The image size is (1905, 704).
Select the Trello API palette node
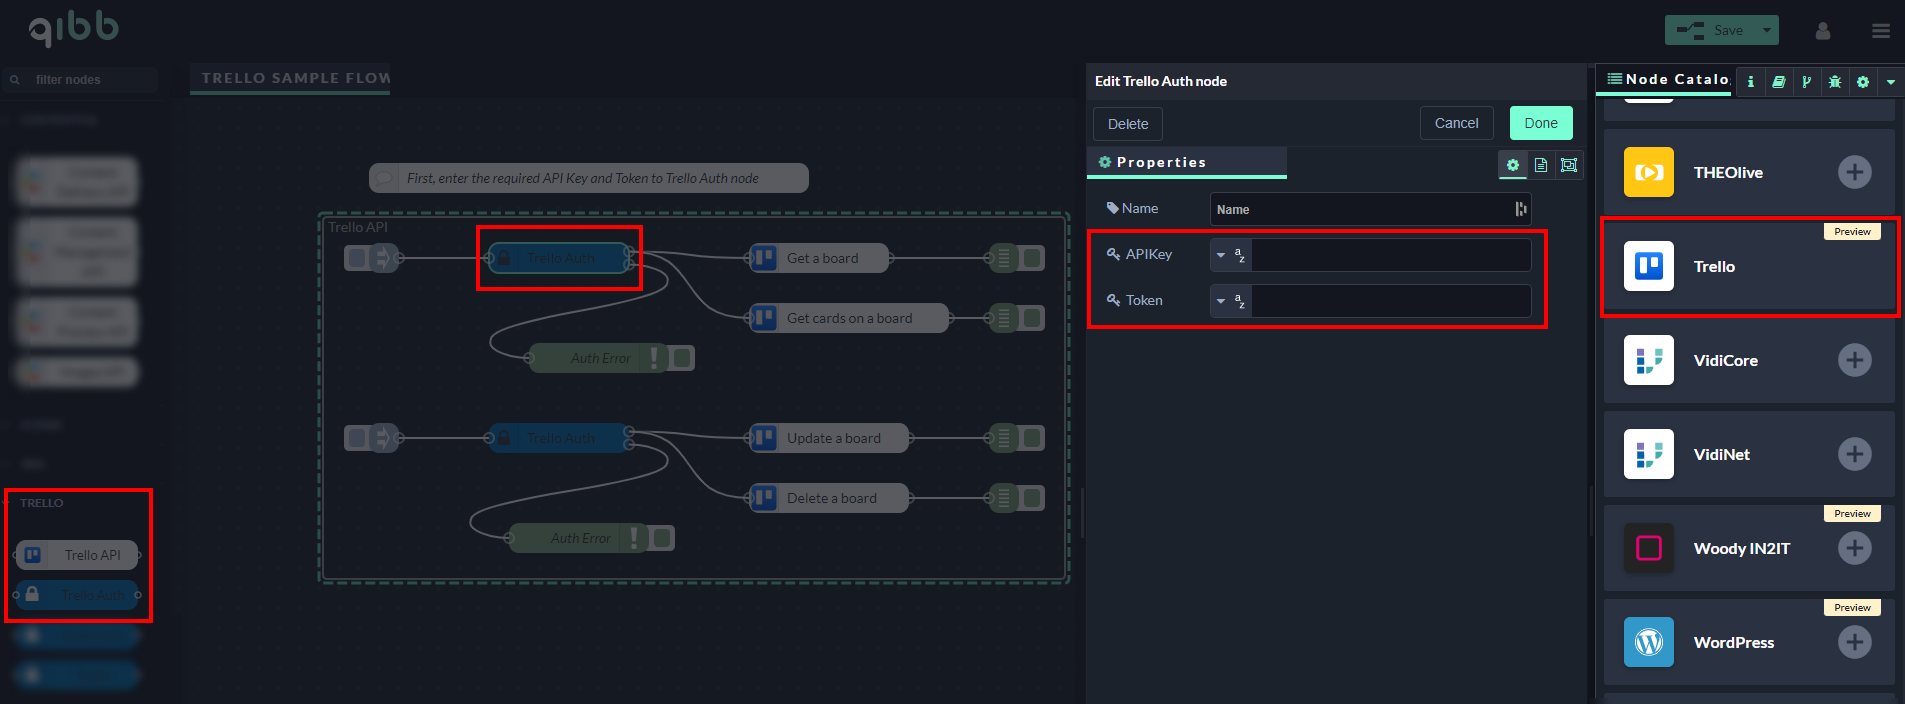(78, 555)
